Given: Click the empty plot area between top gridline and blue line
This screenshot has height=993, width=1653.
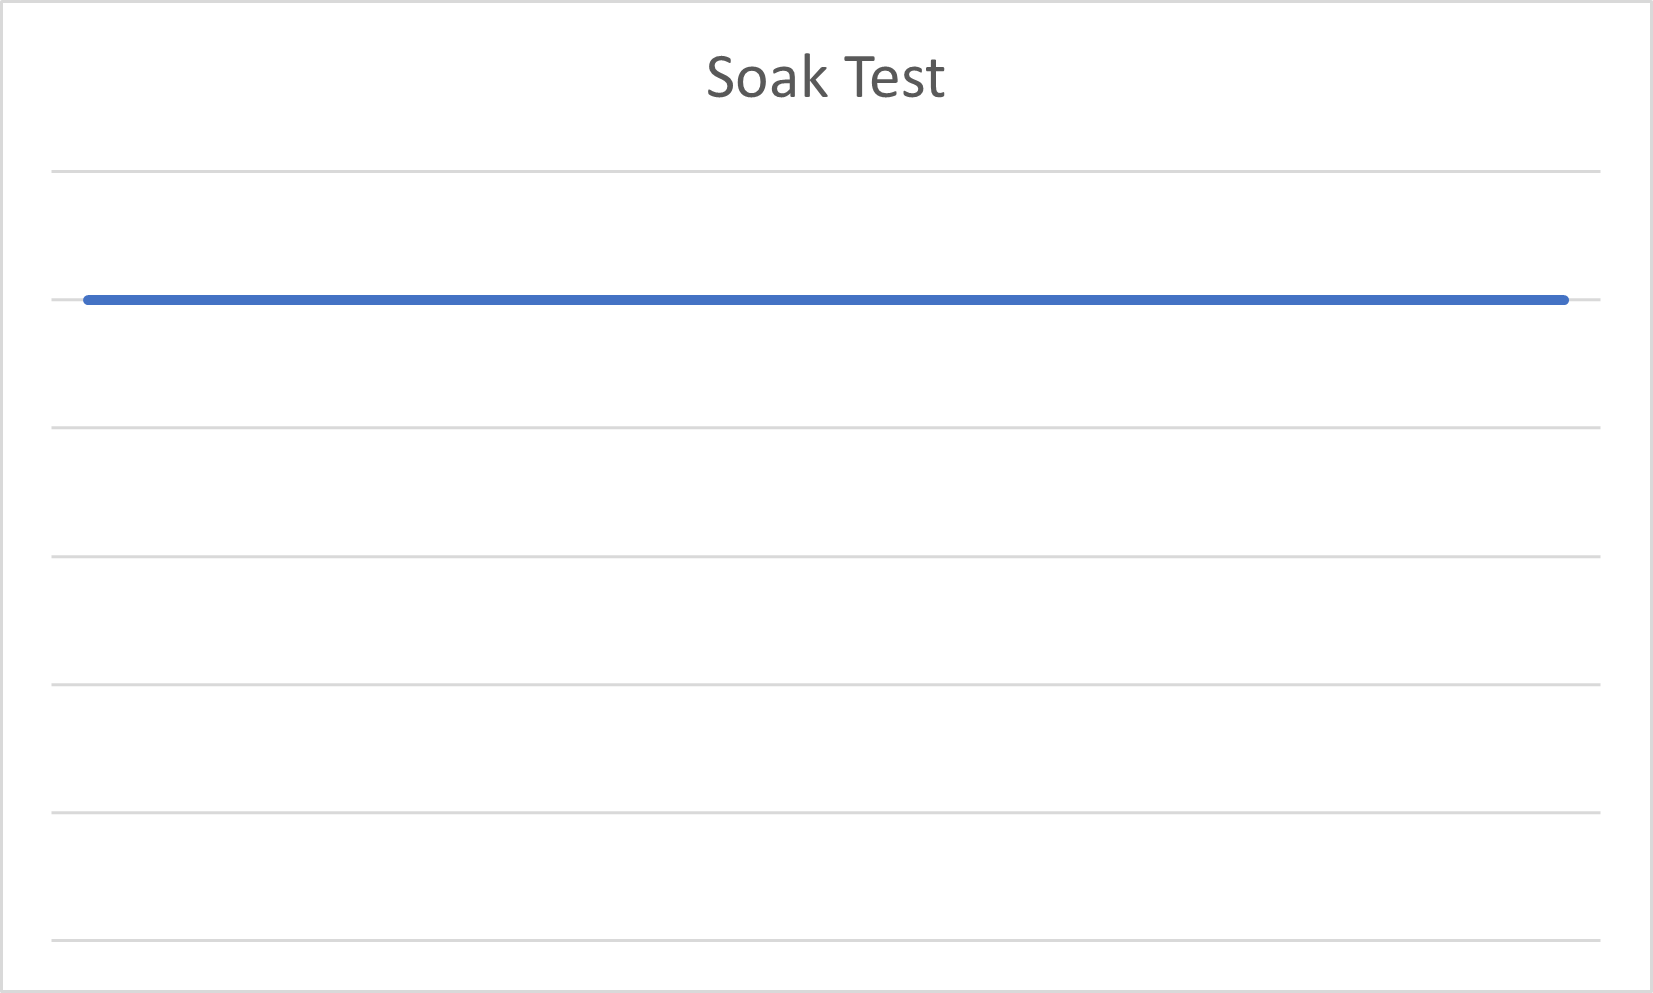Looking at the screenshot, I should (826, 235).
